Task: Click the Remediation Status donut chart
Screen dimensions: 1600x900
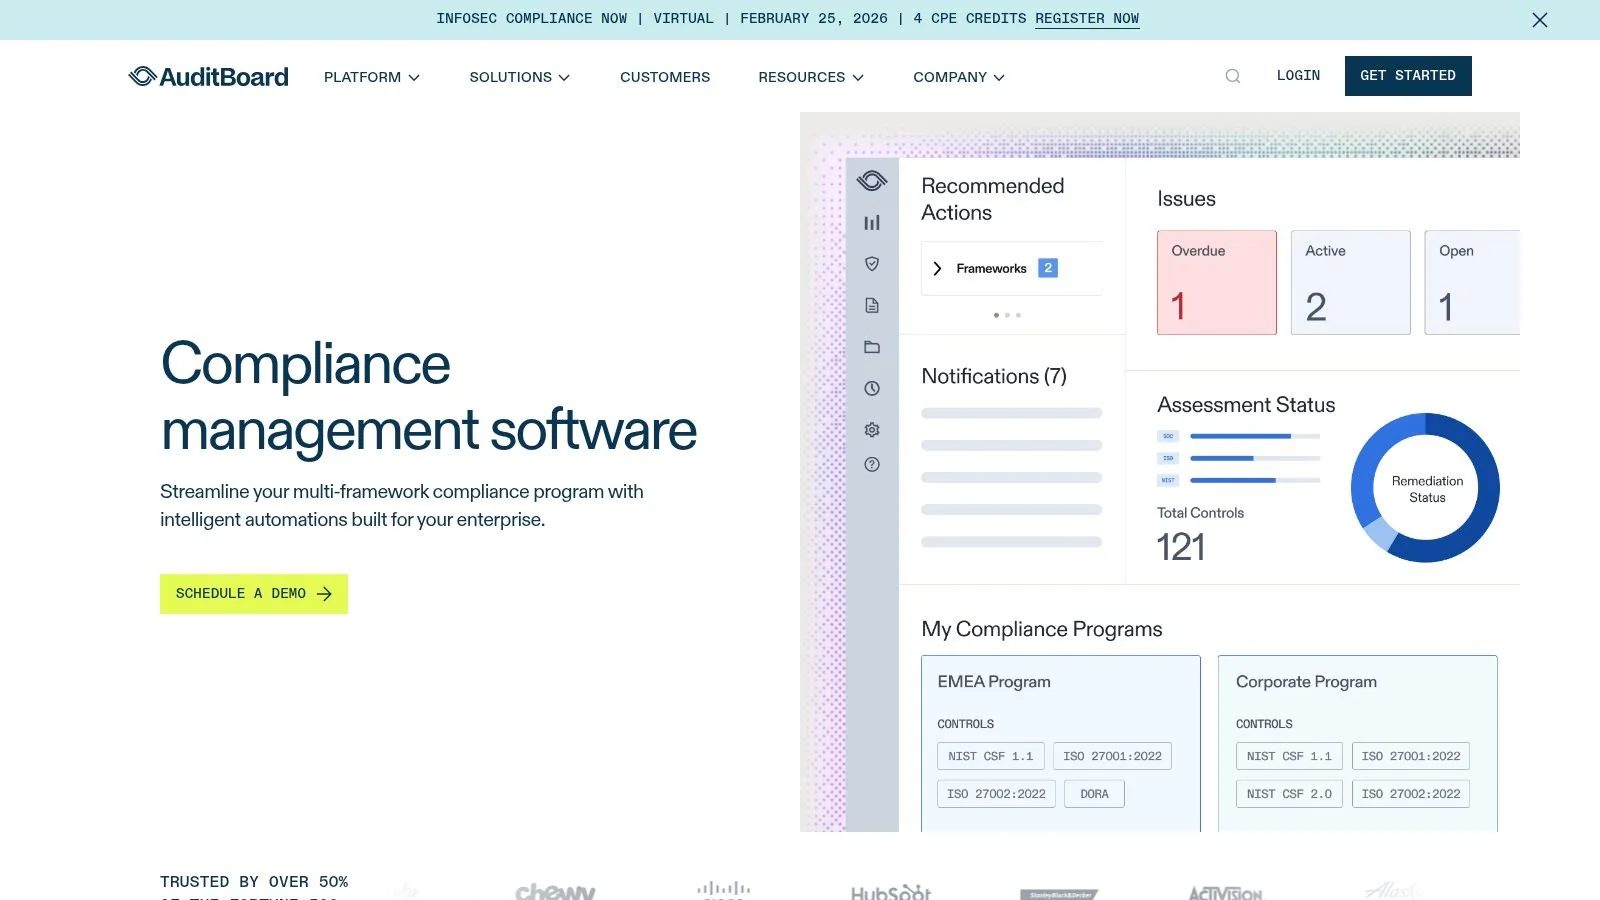Action: (x=1425, y=487)
